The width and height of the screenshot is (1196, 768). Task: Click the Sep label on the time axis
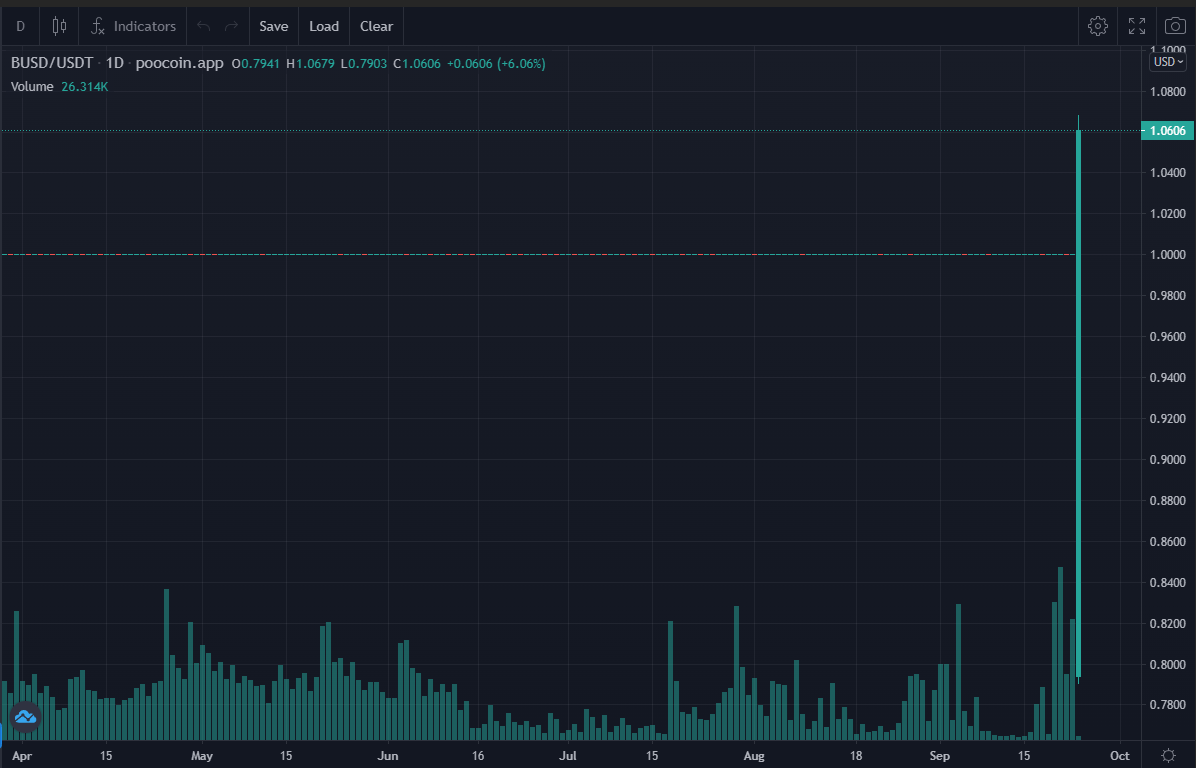coord(940,756)
